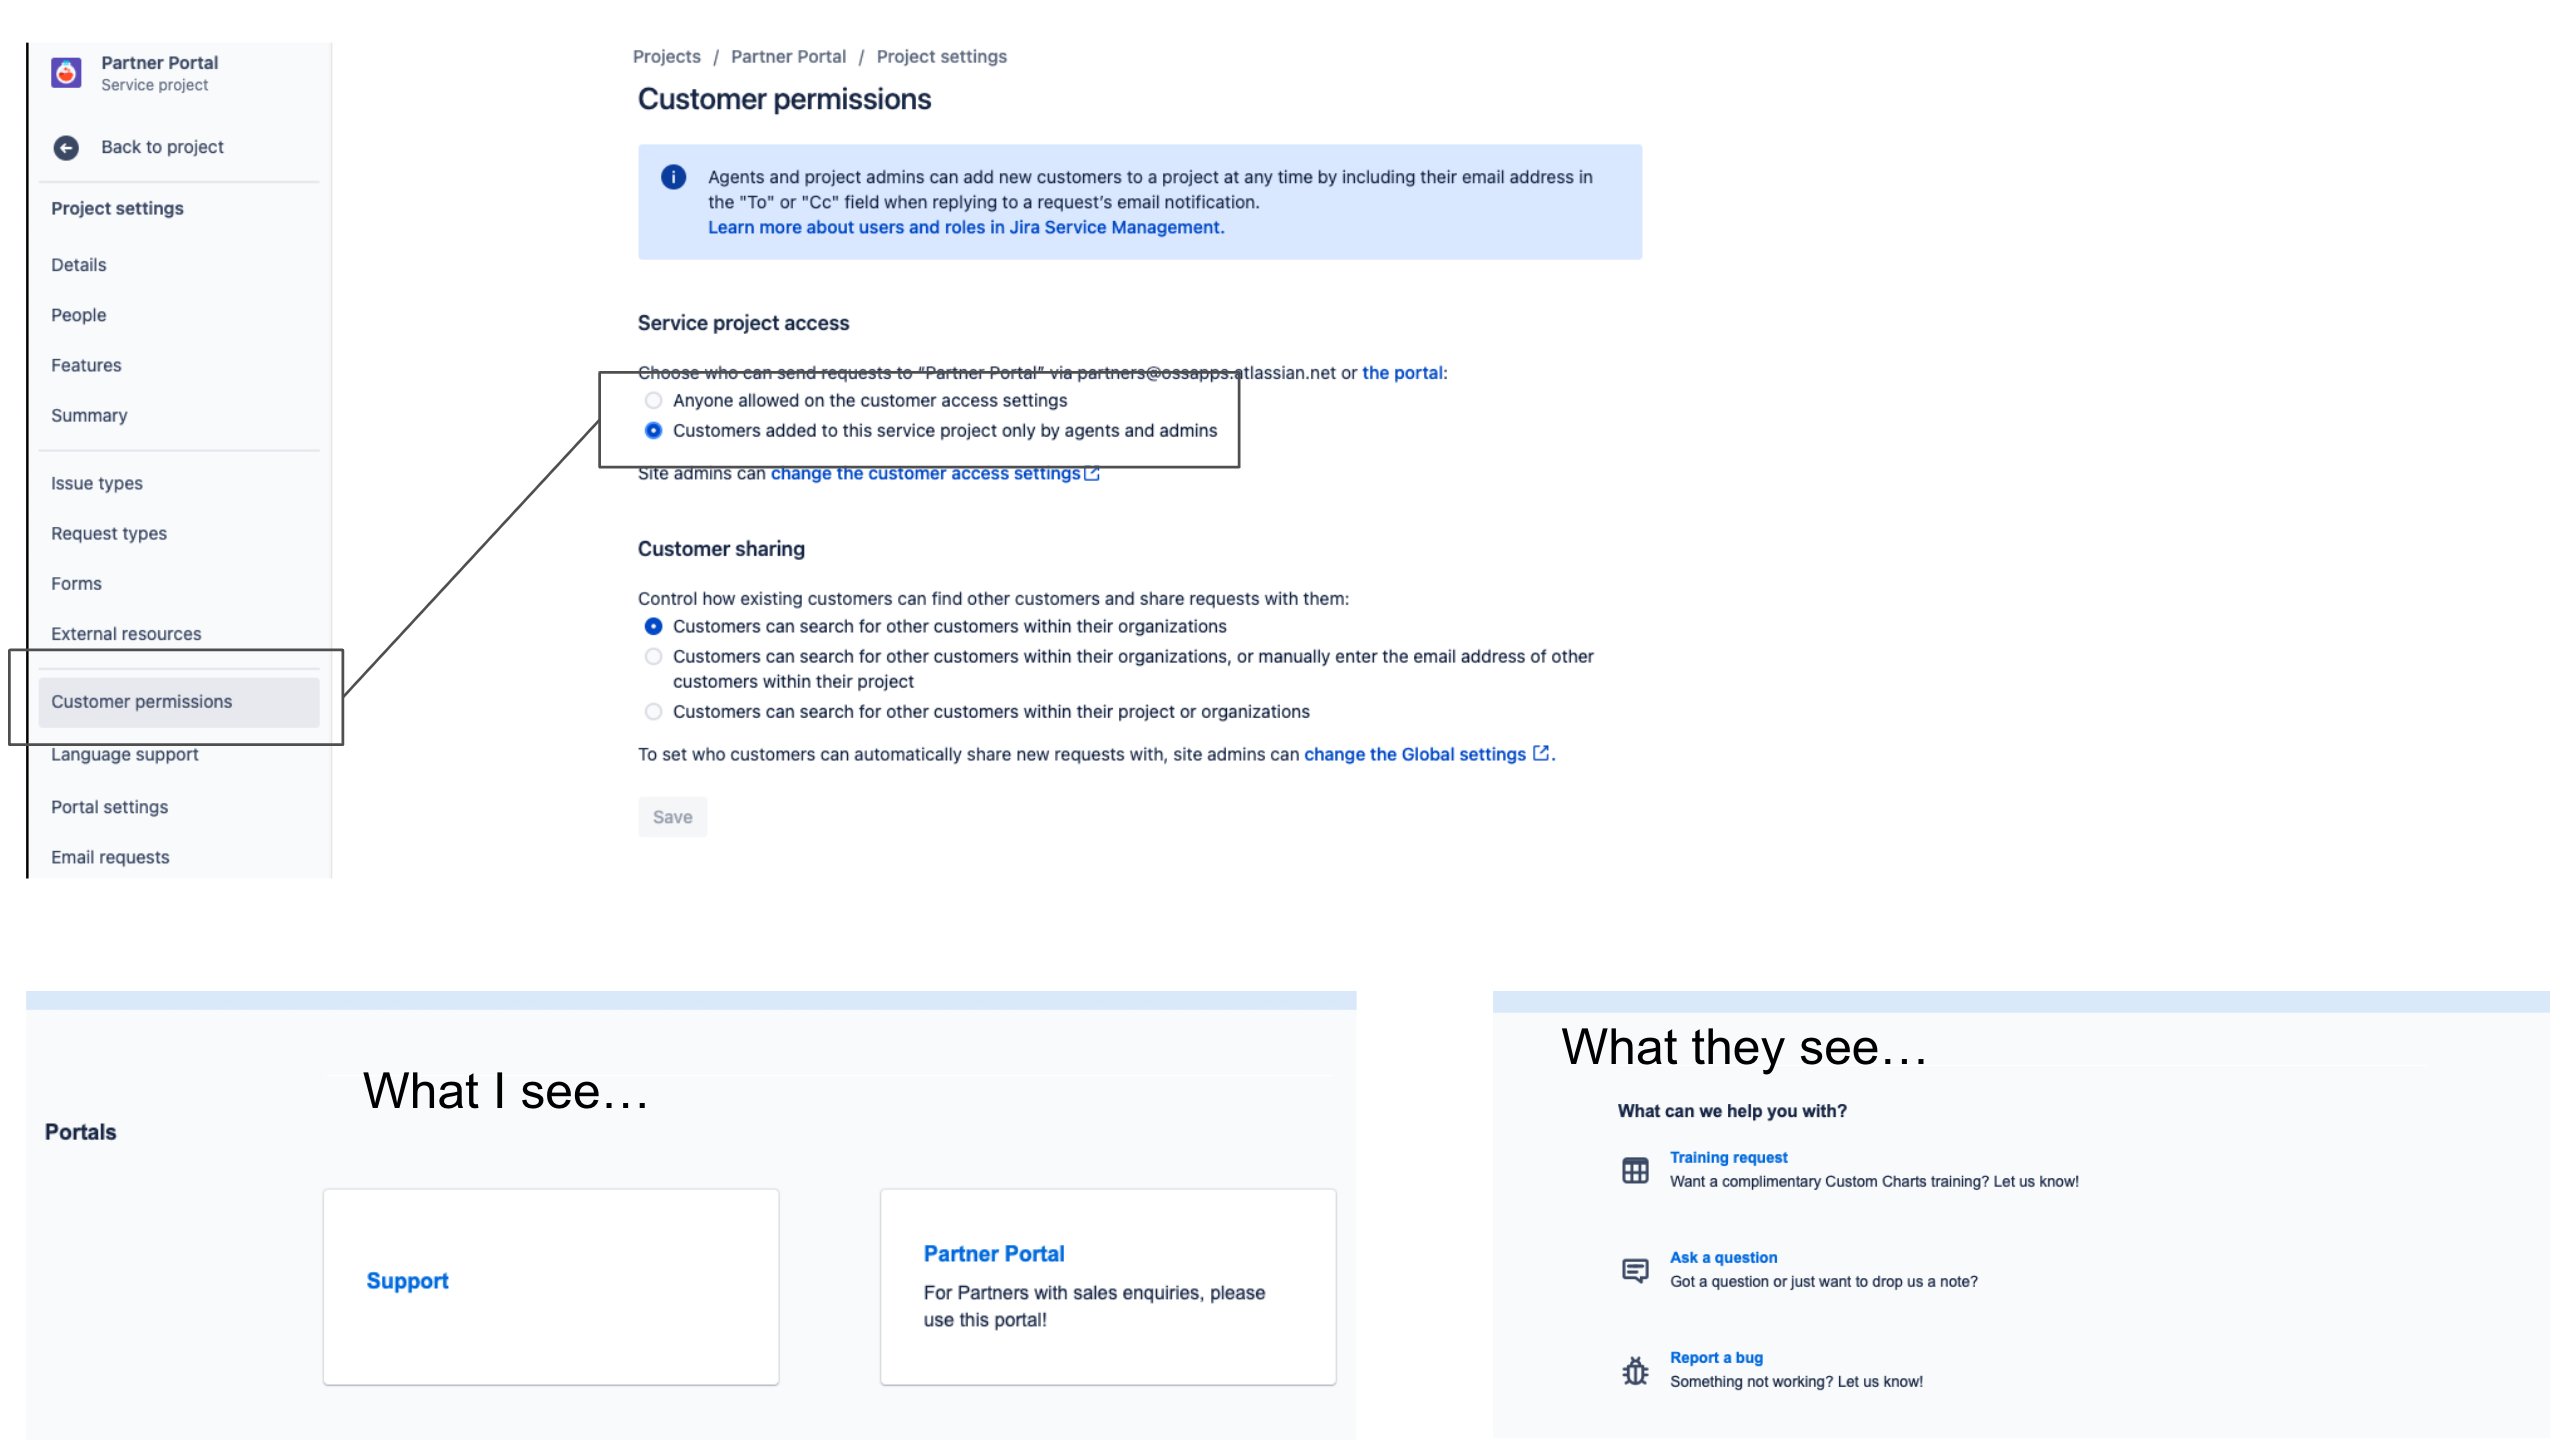Open 'Learn more about users and roles' link
The width and height of the screenshot is (2550, 1440).
tap(964, 227)
